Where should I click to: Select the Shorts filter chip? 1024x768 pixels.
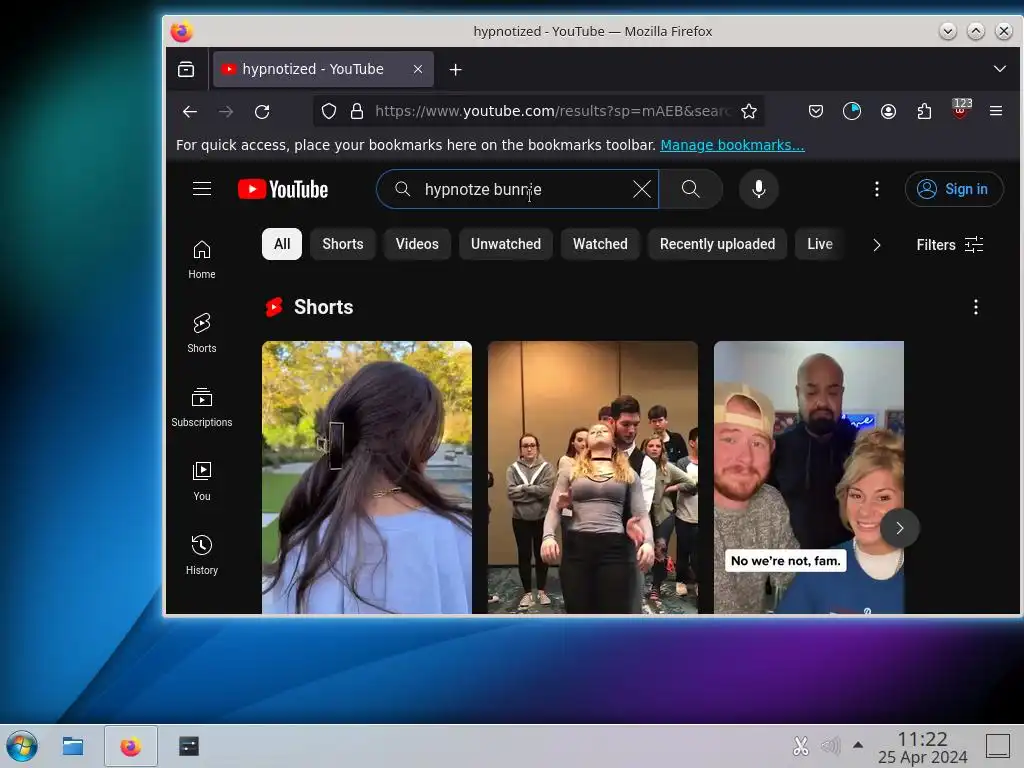[343, 244]
